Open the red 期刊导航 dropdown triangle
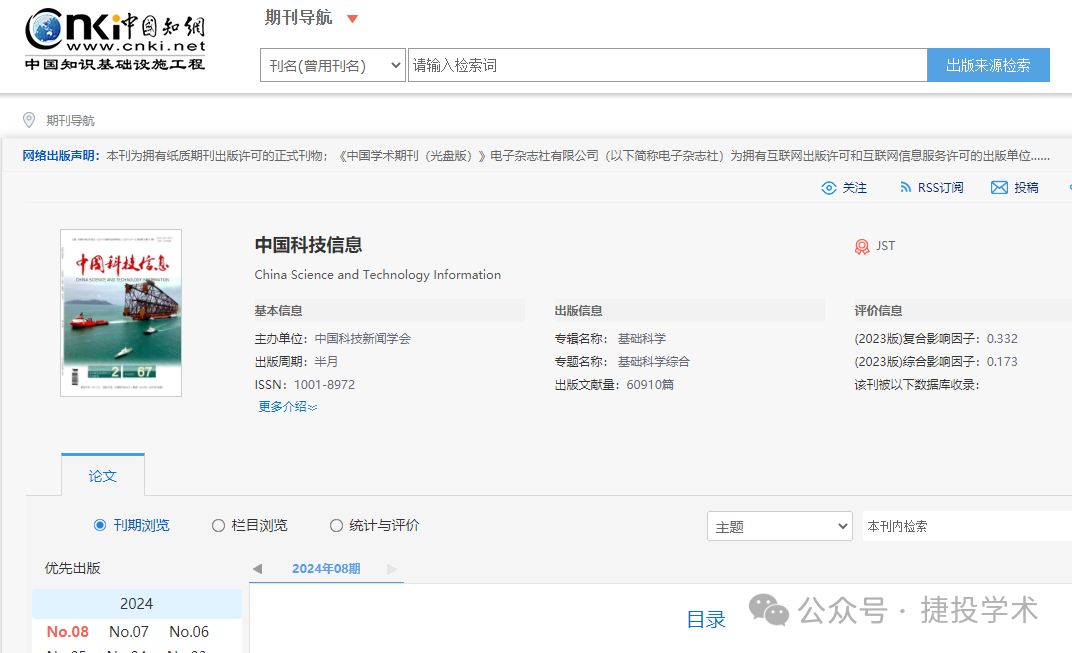Image resolution: width=1072 pixels, height=653 pixels. coord(352,18)
